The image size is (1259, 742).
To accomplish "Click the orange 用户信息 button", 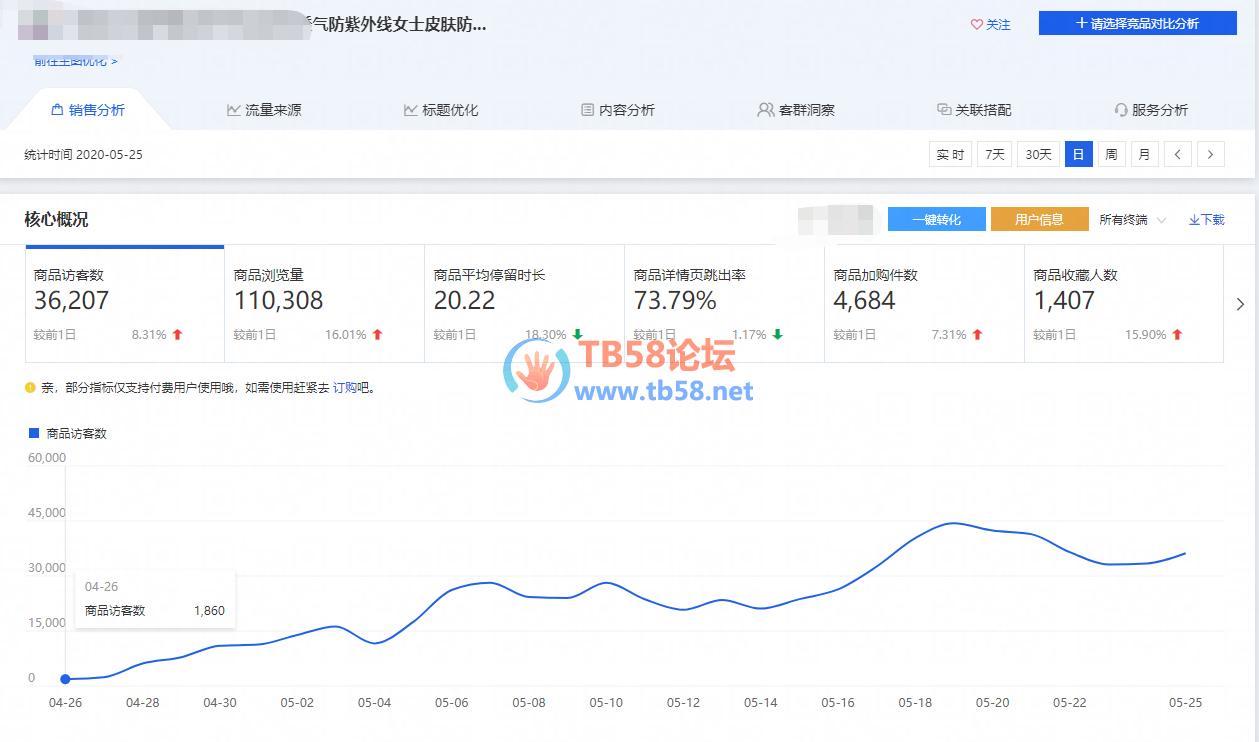I will coord(1039,220).
